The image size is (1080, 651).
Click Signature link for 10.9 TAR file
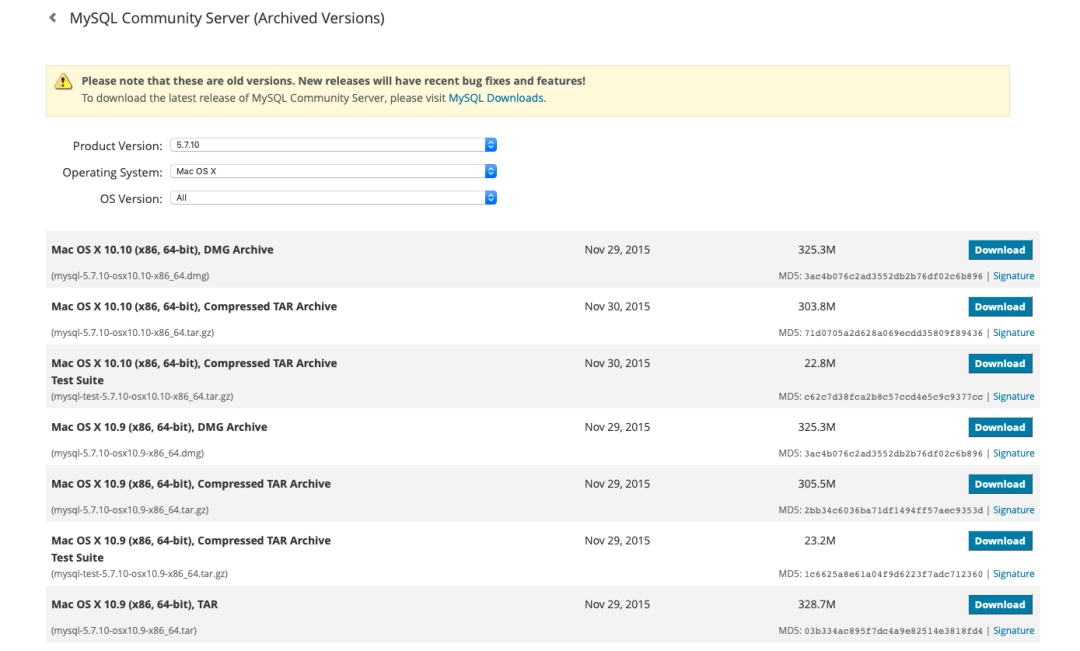coord(1013,631)
